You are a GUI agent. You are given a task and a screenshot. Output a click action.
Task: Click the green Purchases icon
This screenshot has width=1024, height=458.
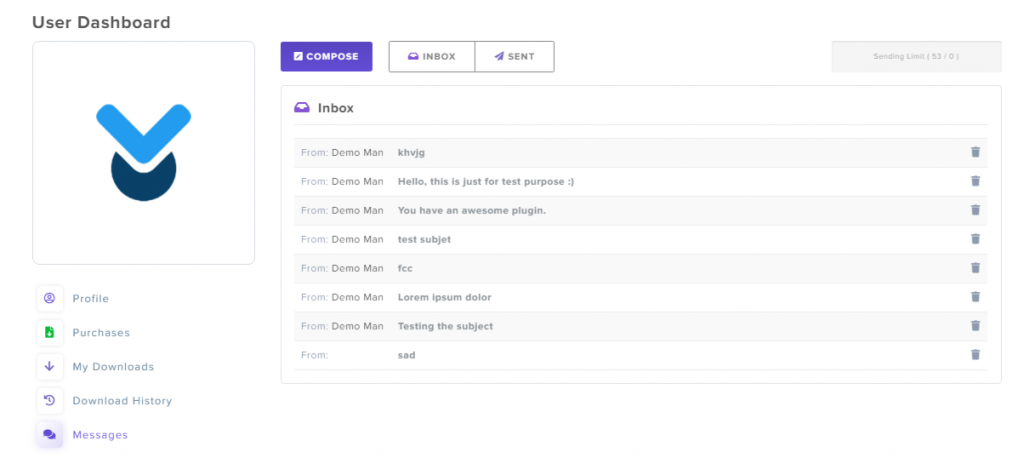click(x=49, y=332)
